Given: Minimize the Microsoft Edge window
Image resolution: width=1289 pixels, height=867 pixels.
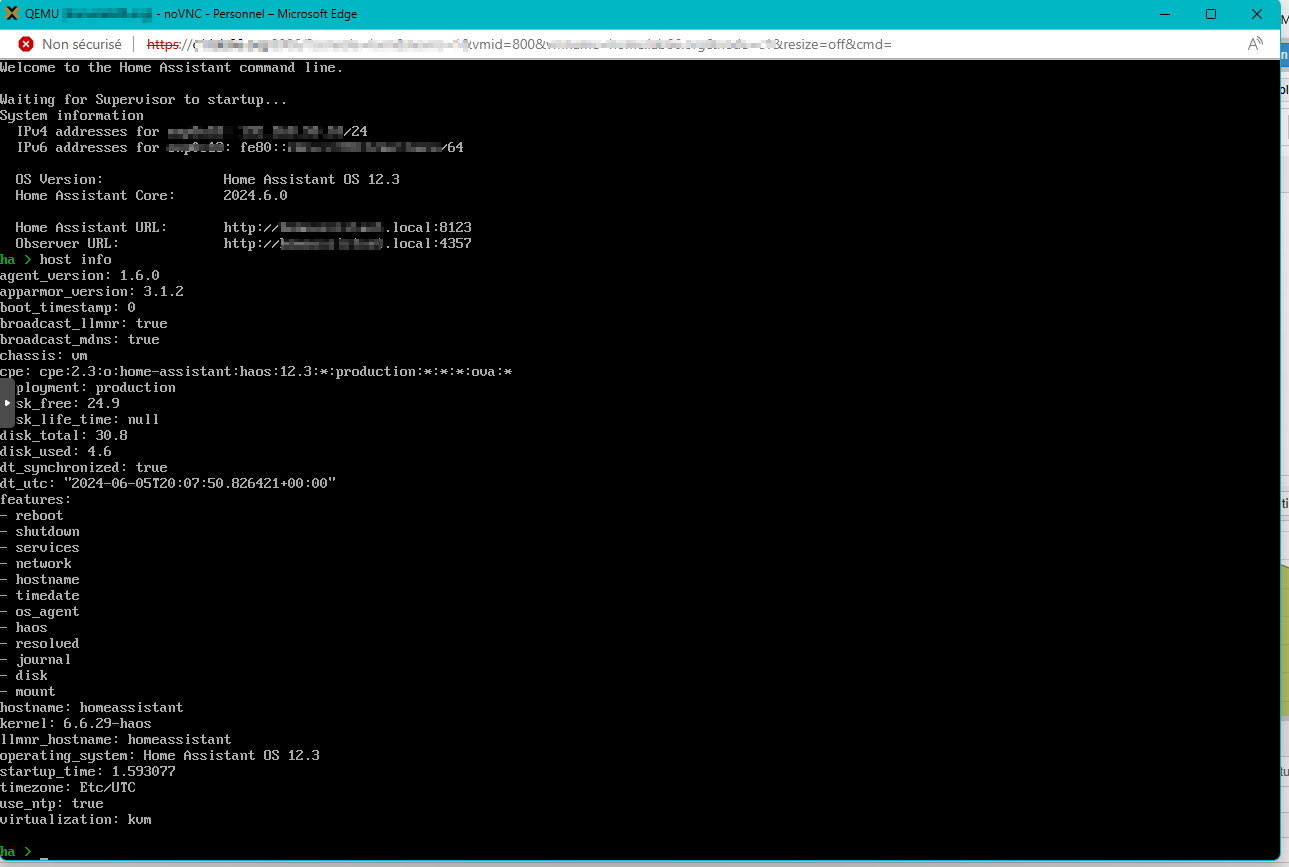Looking at the screenshot, I should 1164,14.
